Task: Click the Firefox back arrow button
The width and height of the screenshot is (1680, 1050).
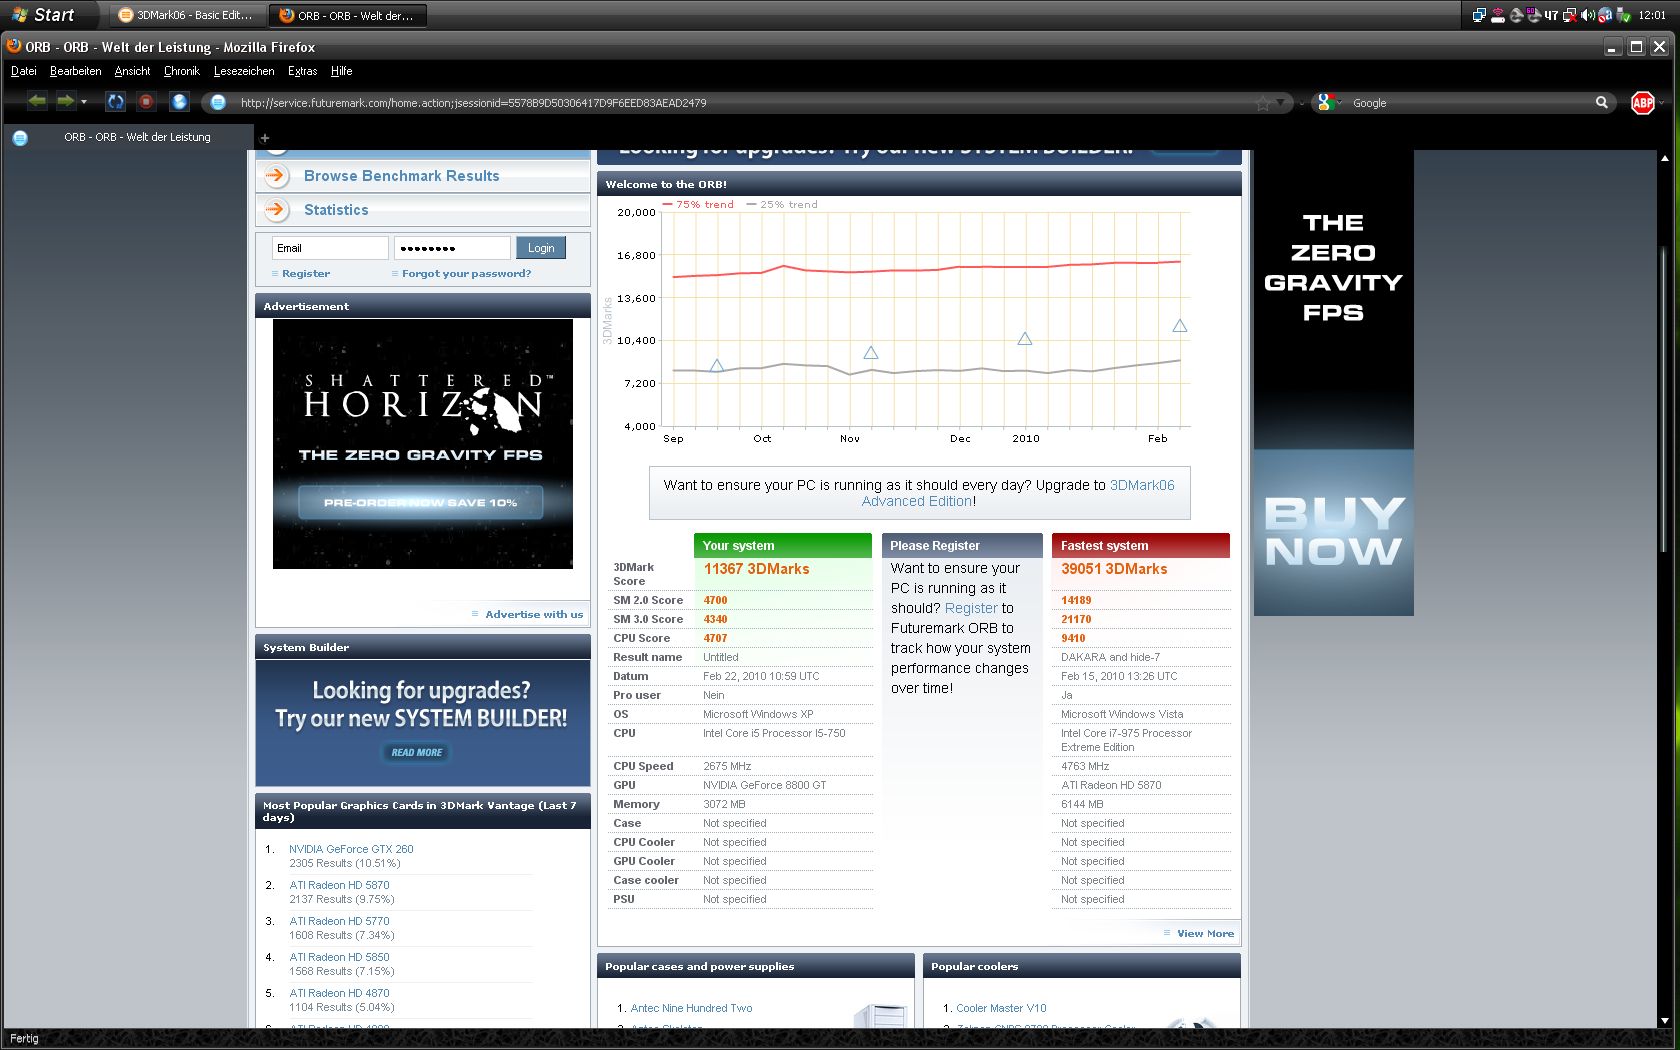Action: pyautogui.click(x=37, y=101)
